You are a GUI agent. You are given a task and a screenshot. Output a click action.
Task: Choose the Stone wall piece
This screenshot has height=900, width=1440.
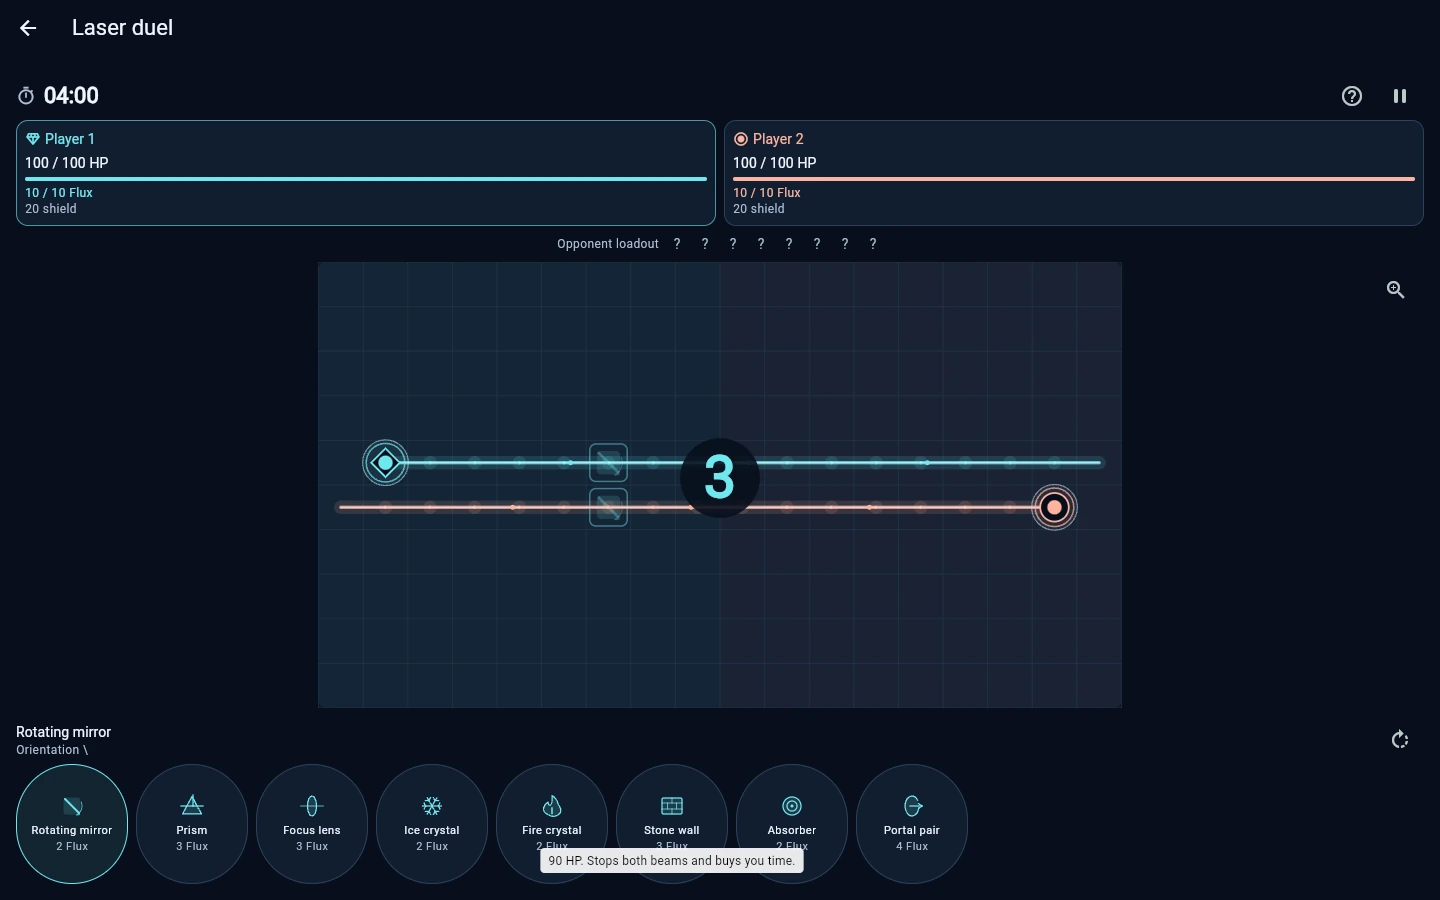(x=672, y=824)
